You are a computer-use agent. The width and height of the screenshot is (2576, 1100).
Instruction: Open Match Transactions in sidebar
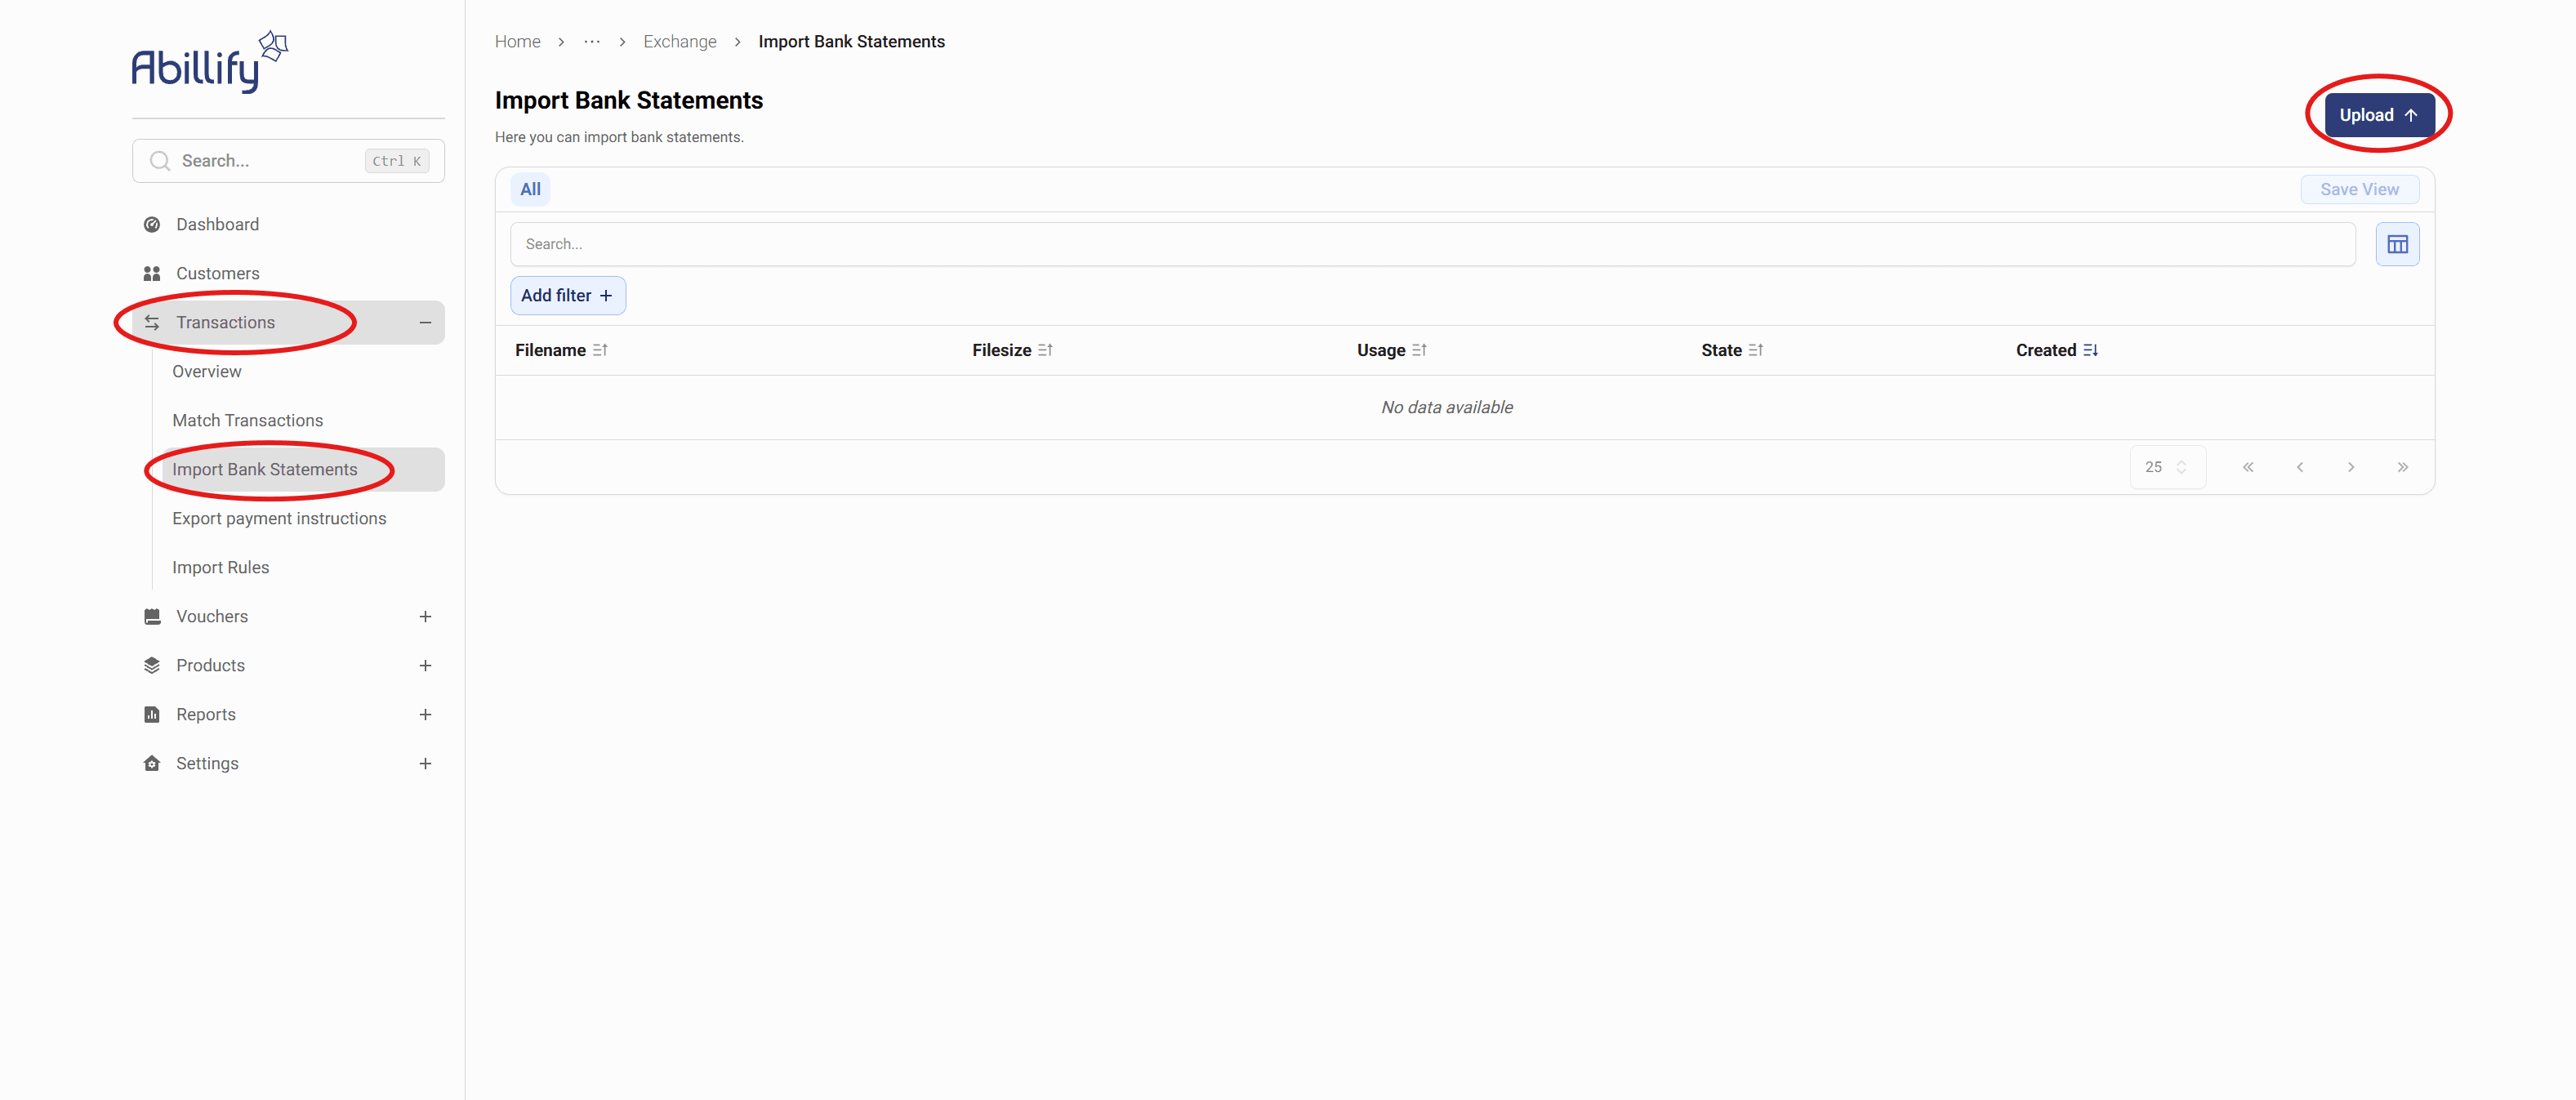coord(247,420)
